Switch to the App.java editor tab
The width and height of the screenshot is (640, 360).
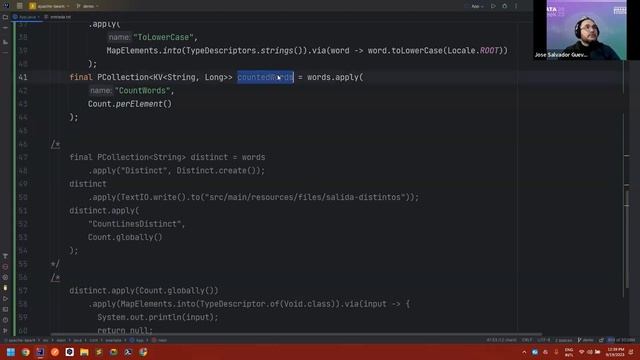click(x=27, y=17)
